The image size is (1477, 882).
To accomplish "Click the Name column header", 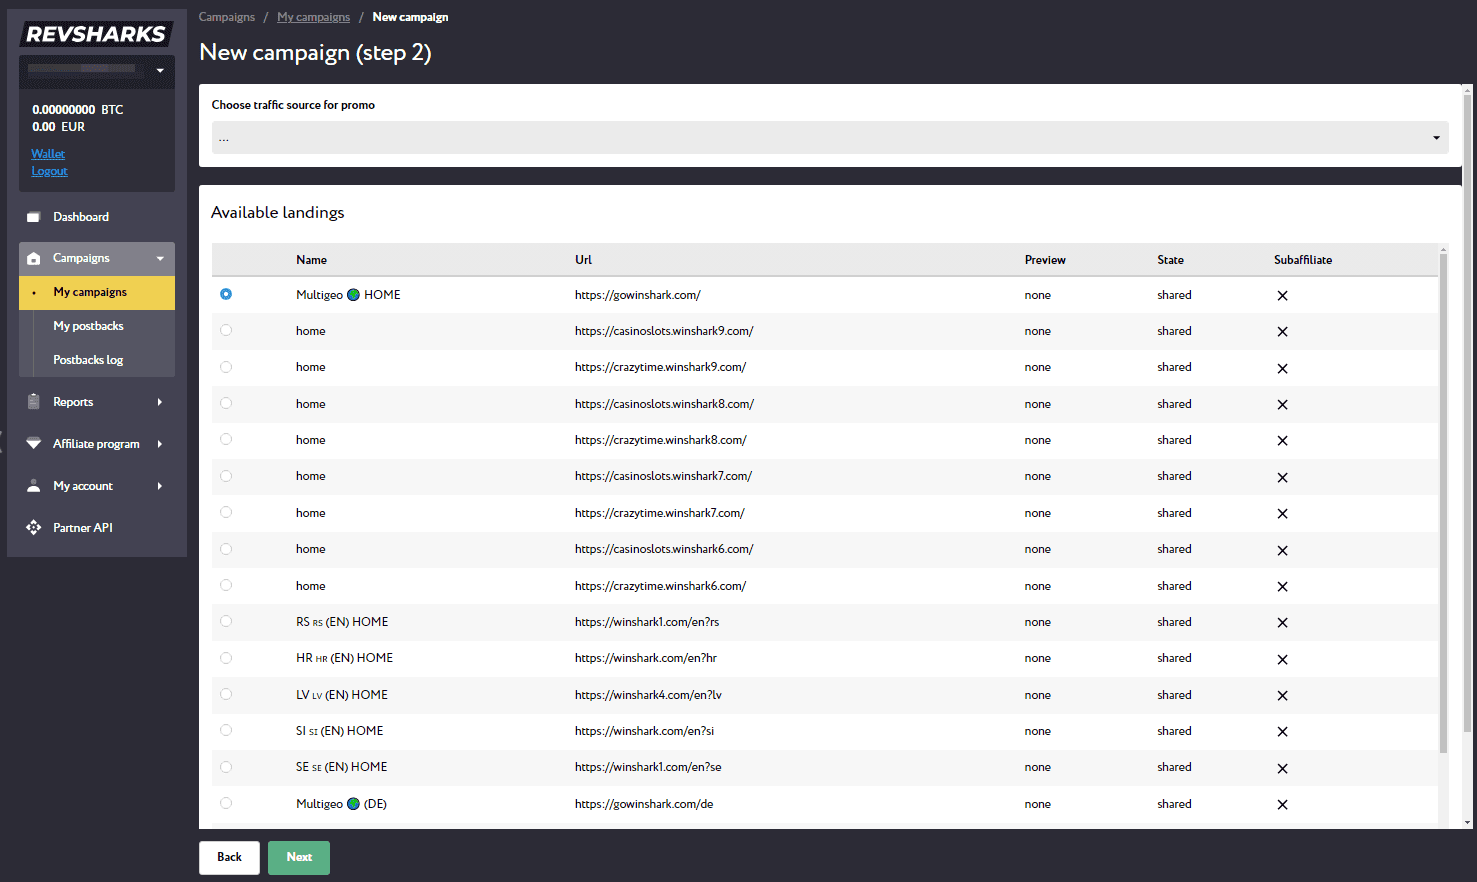I will (311, 260).
